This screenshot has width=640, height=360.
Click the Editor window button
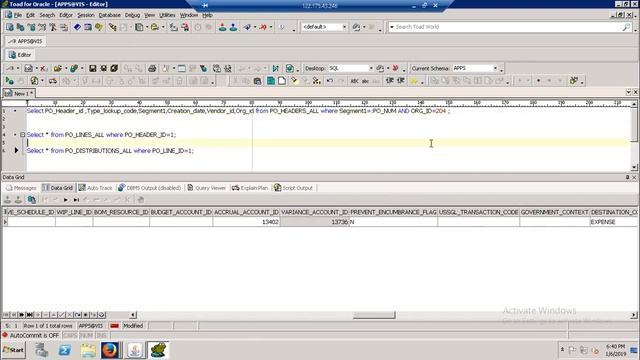pyautogui.click(x=20, y=55)
